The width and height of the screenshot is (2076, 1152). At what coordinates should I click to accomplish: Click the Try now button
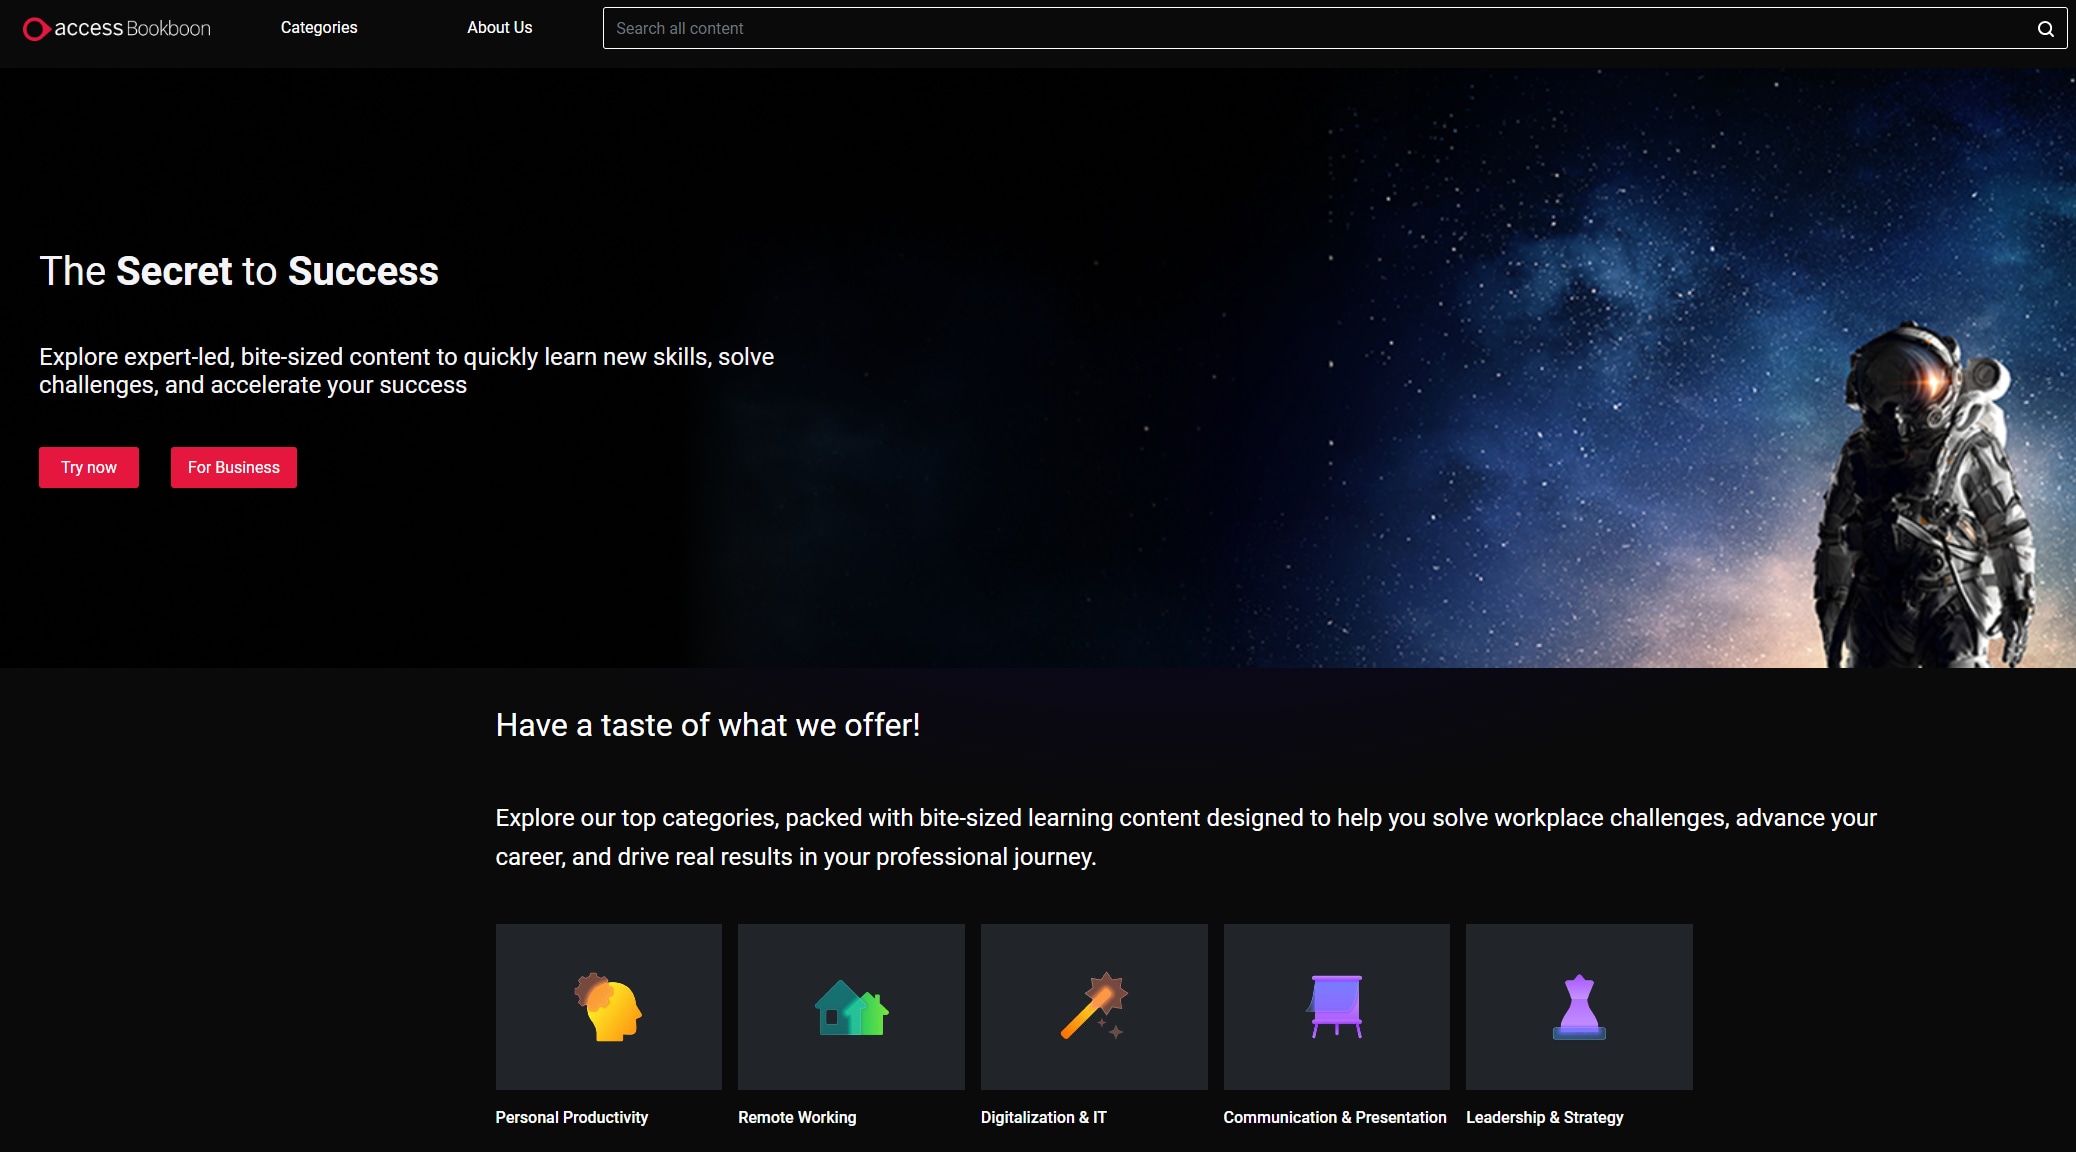click(x=89, y=467)
